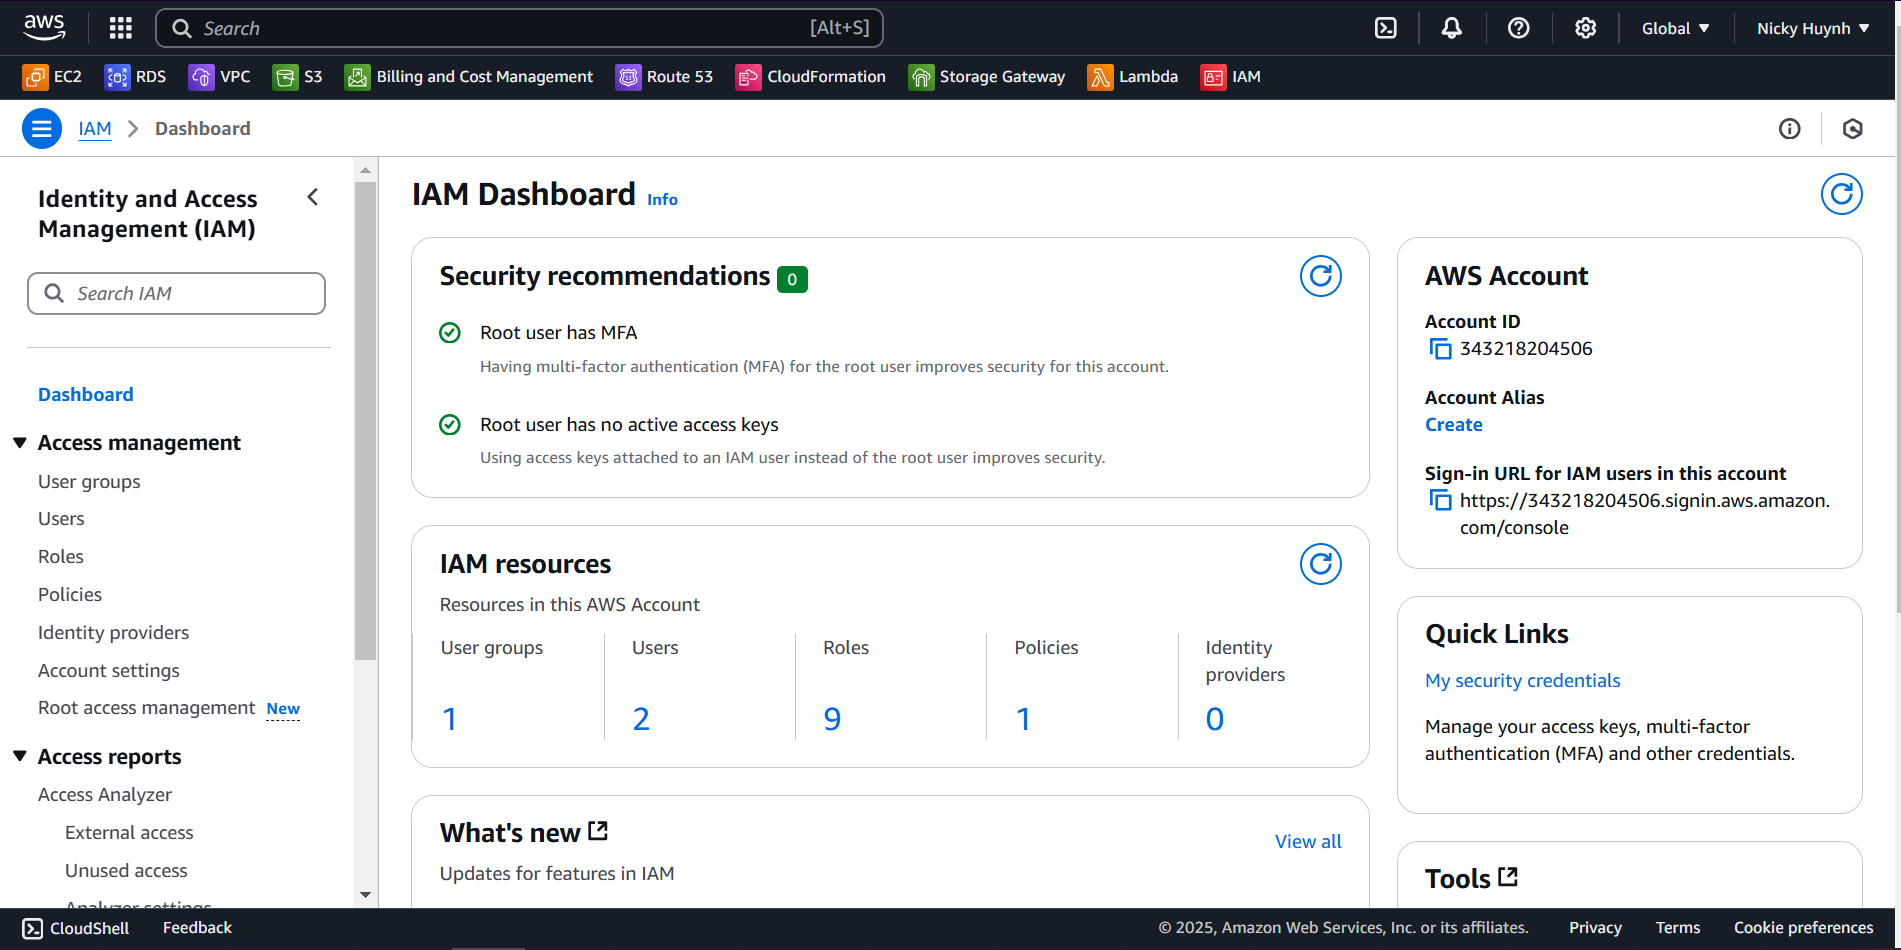This screenshot has width=1901, height=950.
Task: Refresh the entire IAM Dashboard
Action: point(1842,194)
